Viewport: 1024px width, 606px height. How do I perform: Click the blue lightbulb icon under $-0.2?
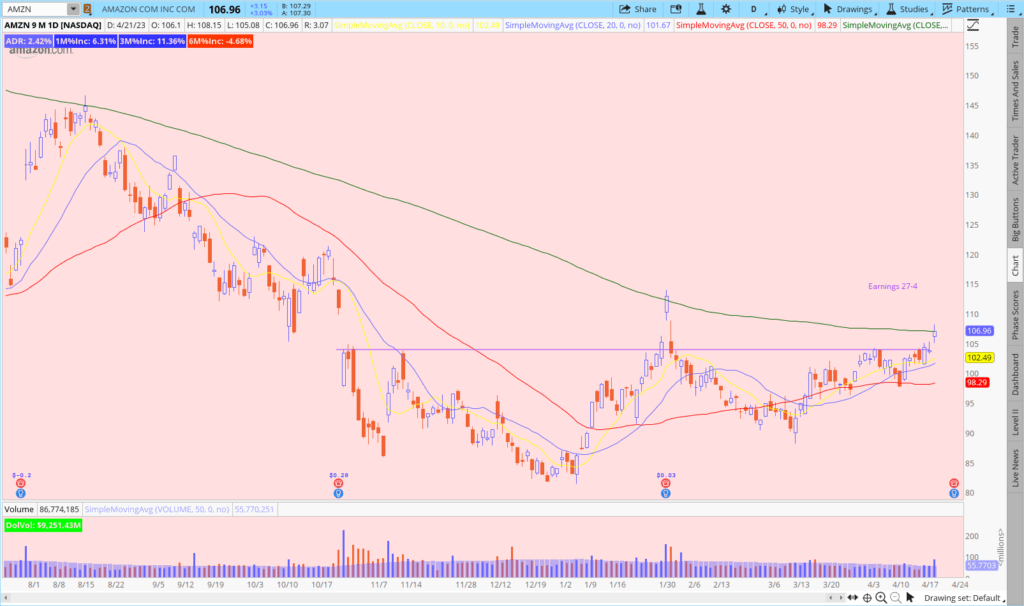(x=21, y=494)
